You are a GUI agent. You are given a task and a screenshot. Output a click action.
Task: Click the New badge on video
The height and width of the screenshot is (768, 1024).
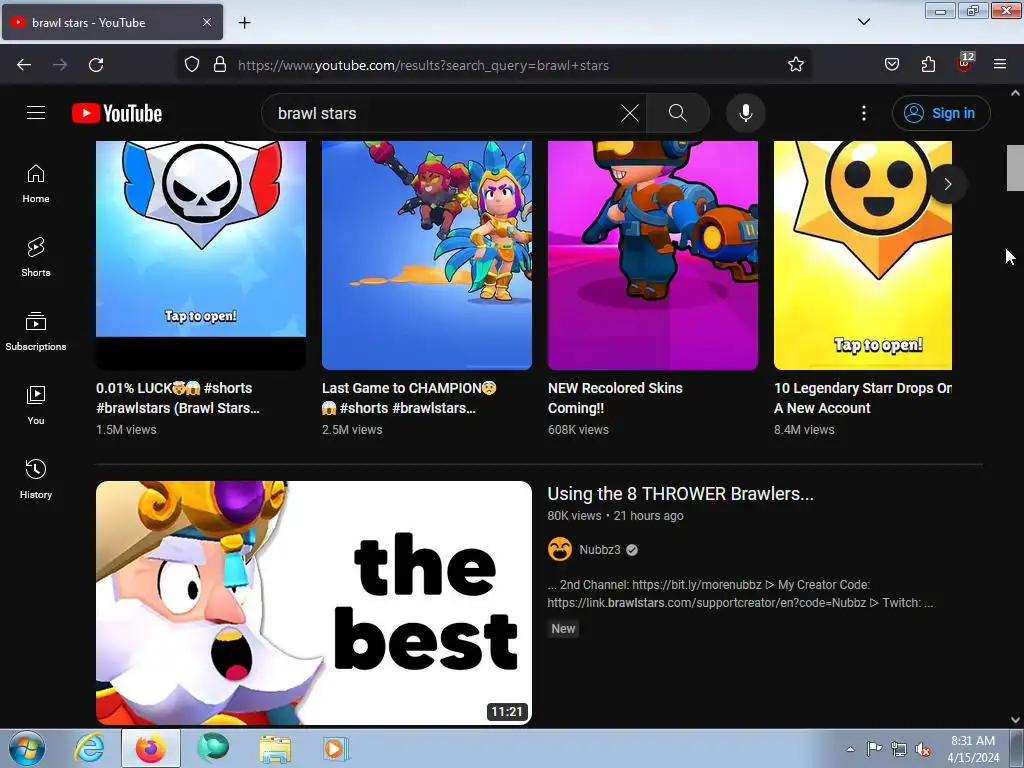tap(563, 629)
